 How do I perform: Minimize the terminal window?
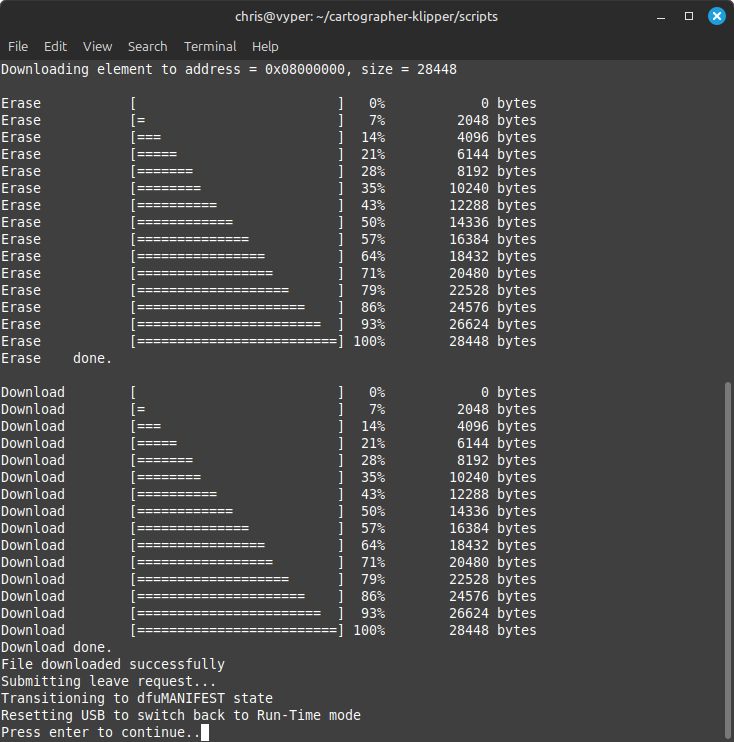point(664,17)
